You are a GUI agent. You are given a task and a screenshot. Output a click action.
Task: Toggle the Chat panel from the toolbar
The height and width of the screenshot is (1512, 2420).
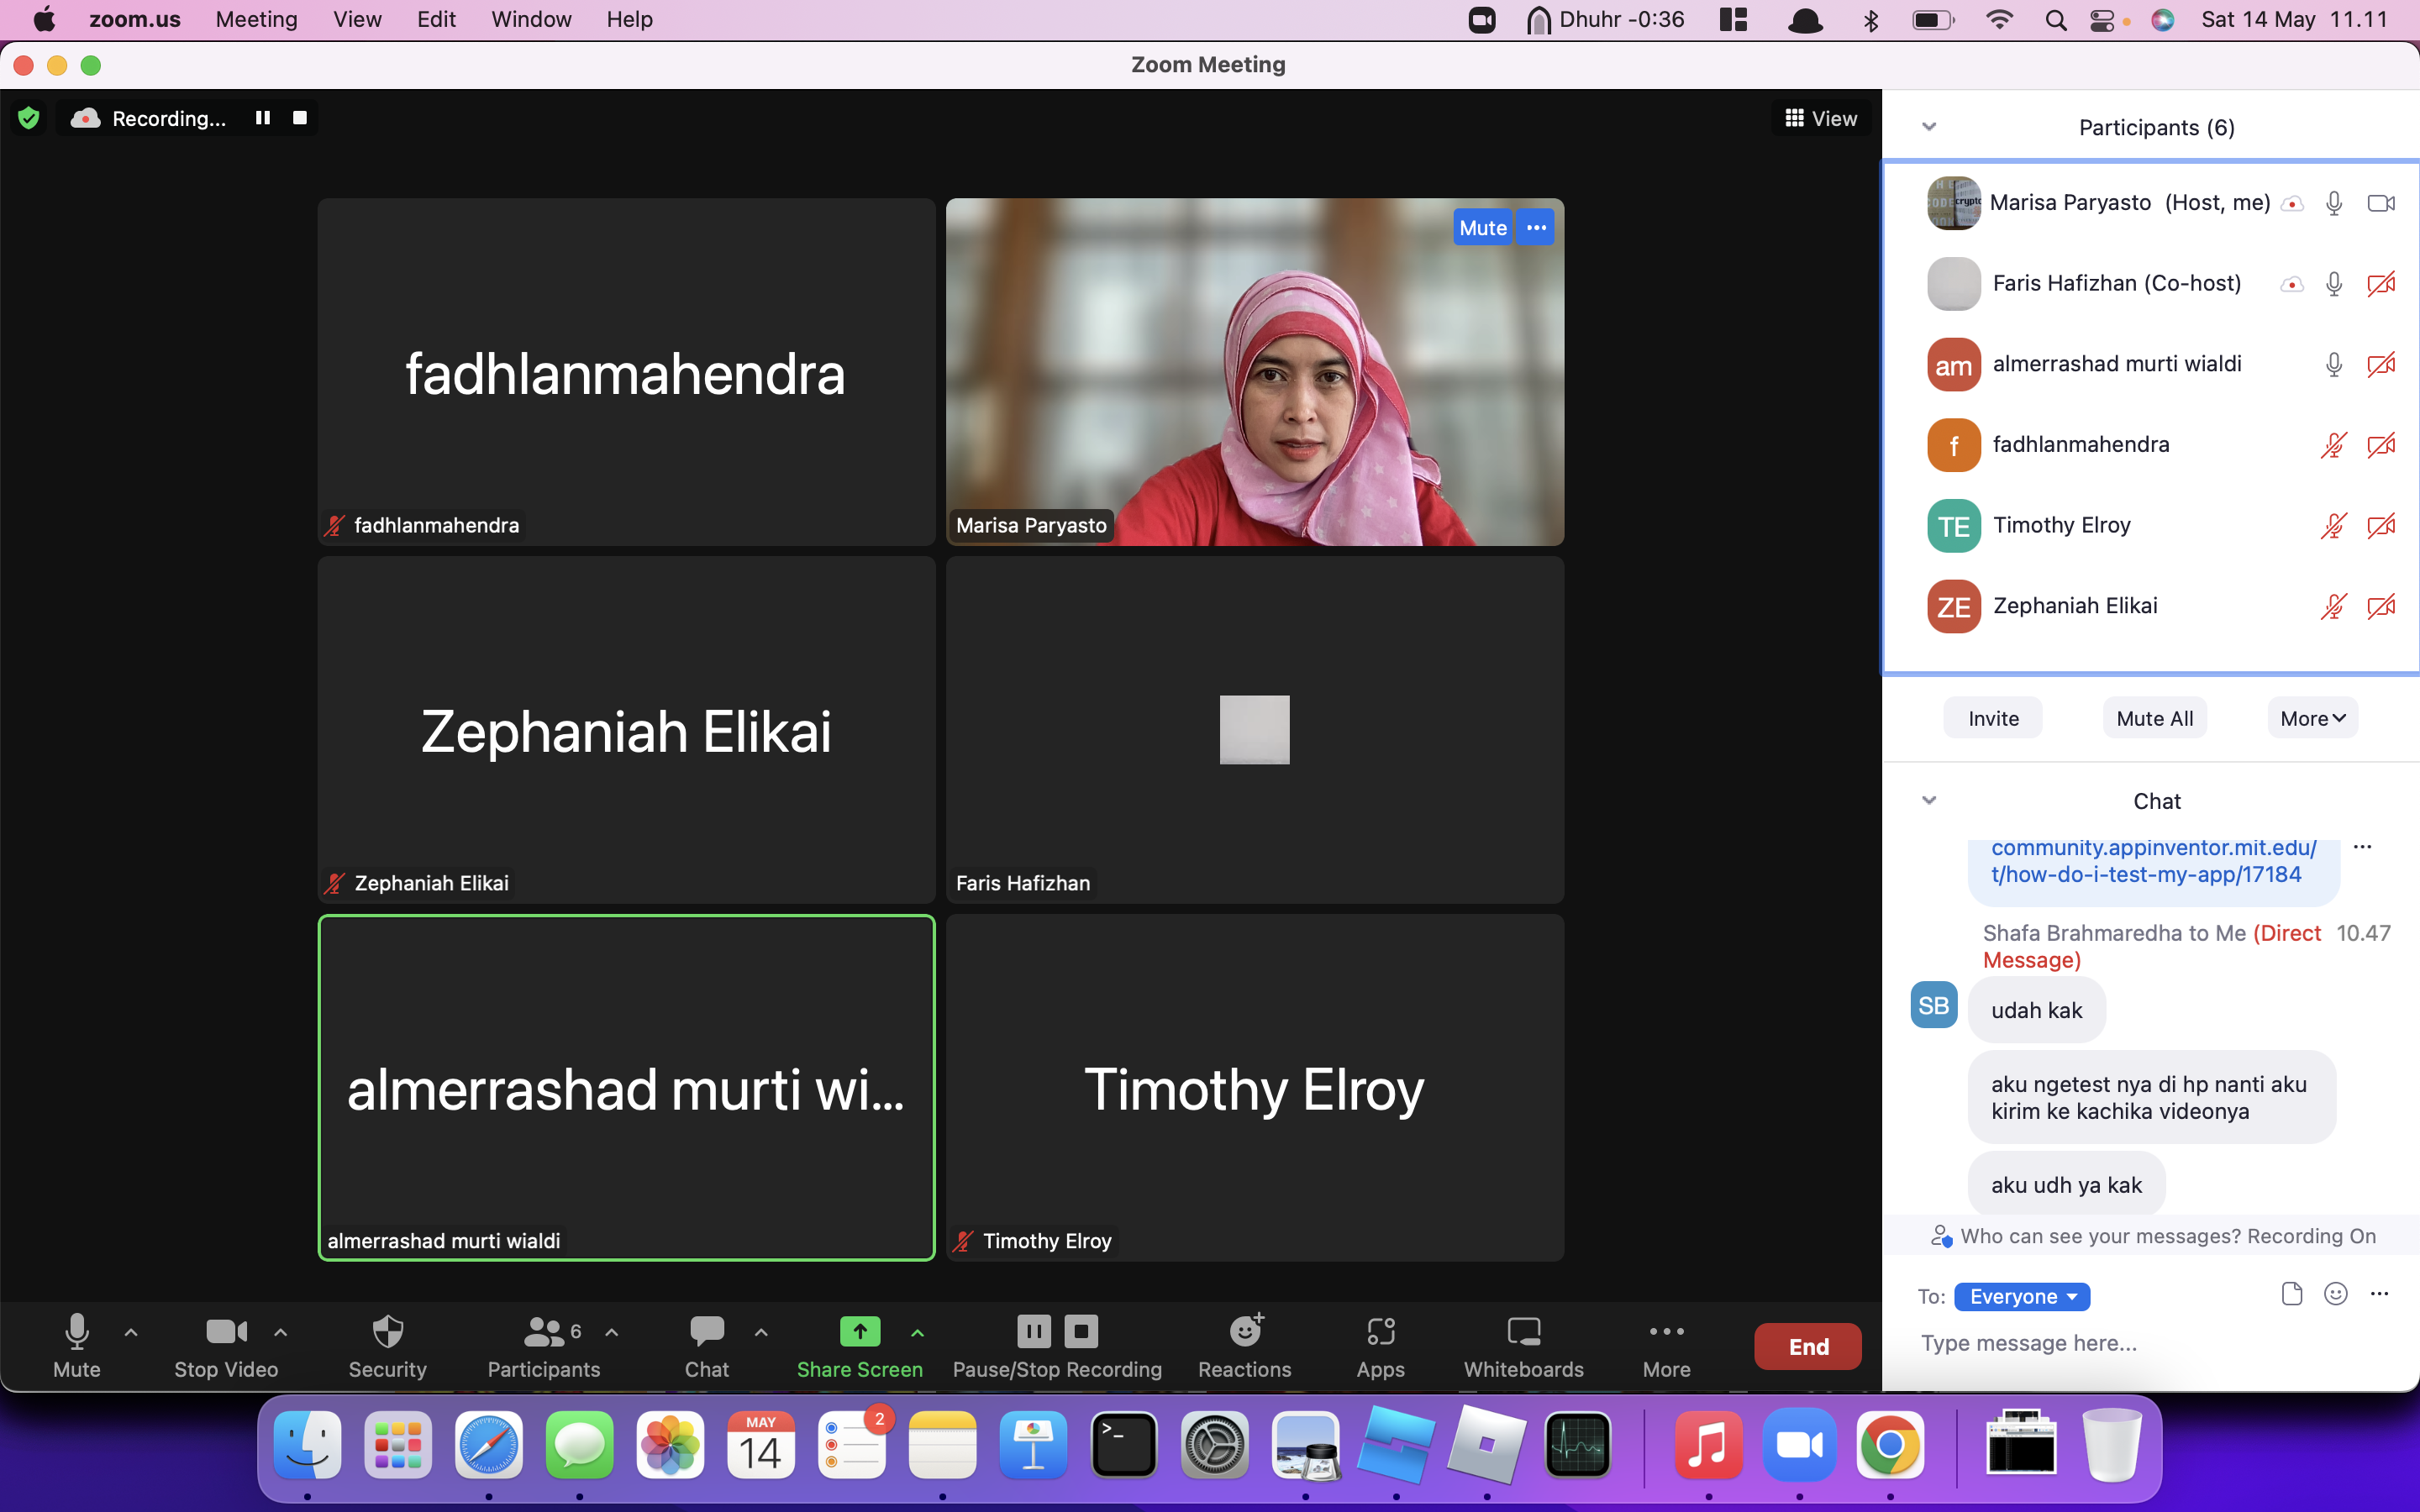pos(707,1346)
